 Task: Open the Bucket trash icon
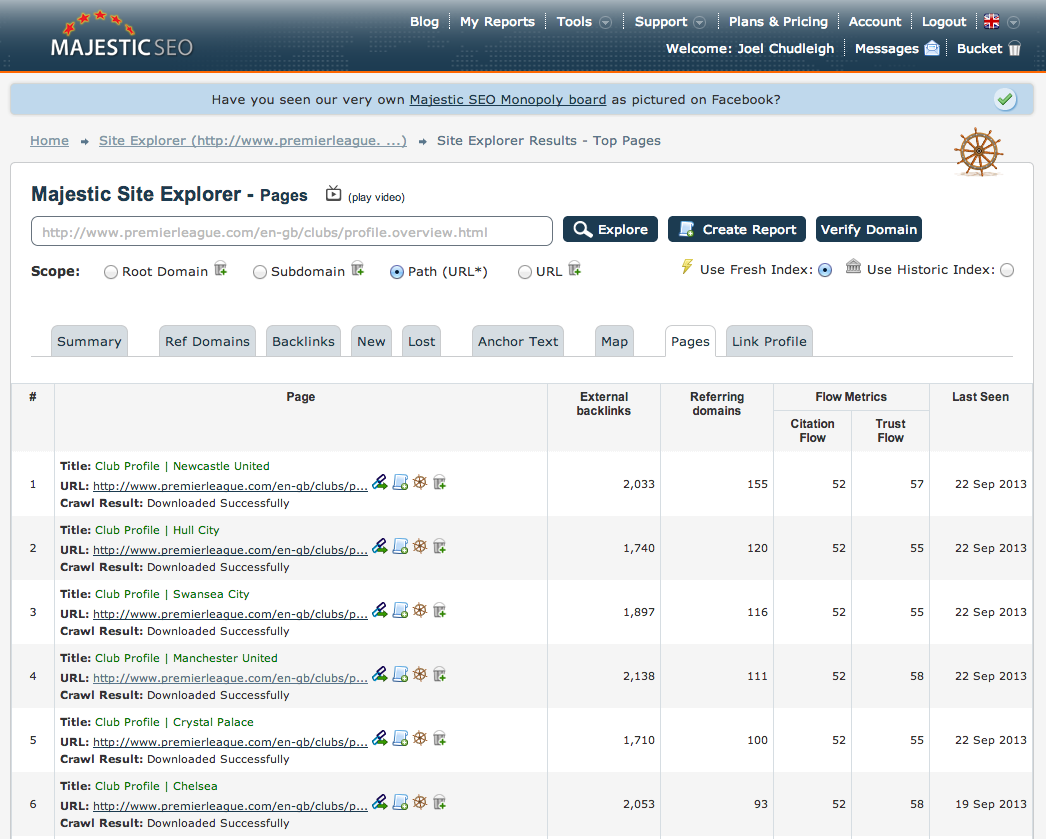1014,48
